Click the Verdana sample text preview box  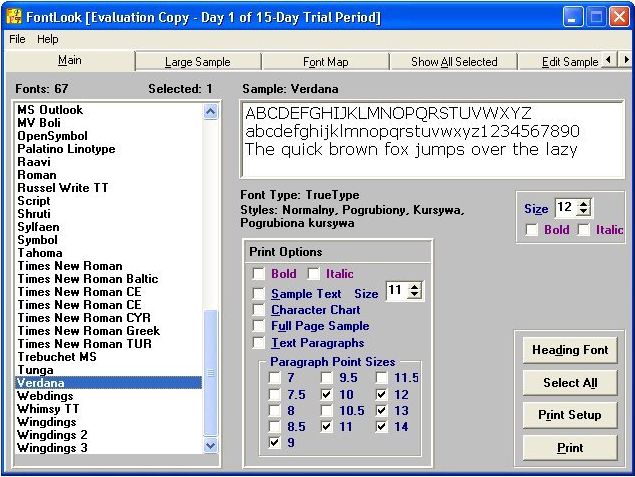click(x=432, y=140)
